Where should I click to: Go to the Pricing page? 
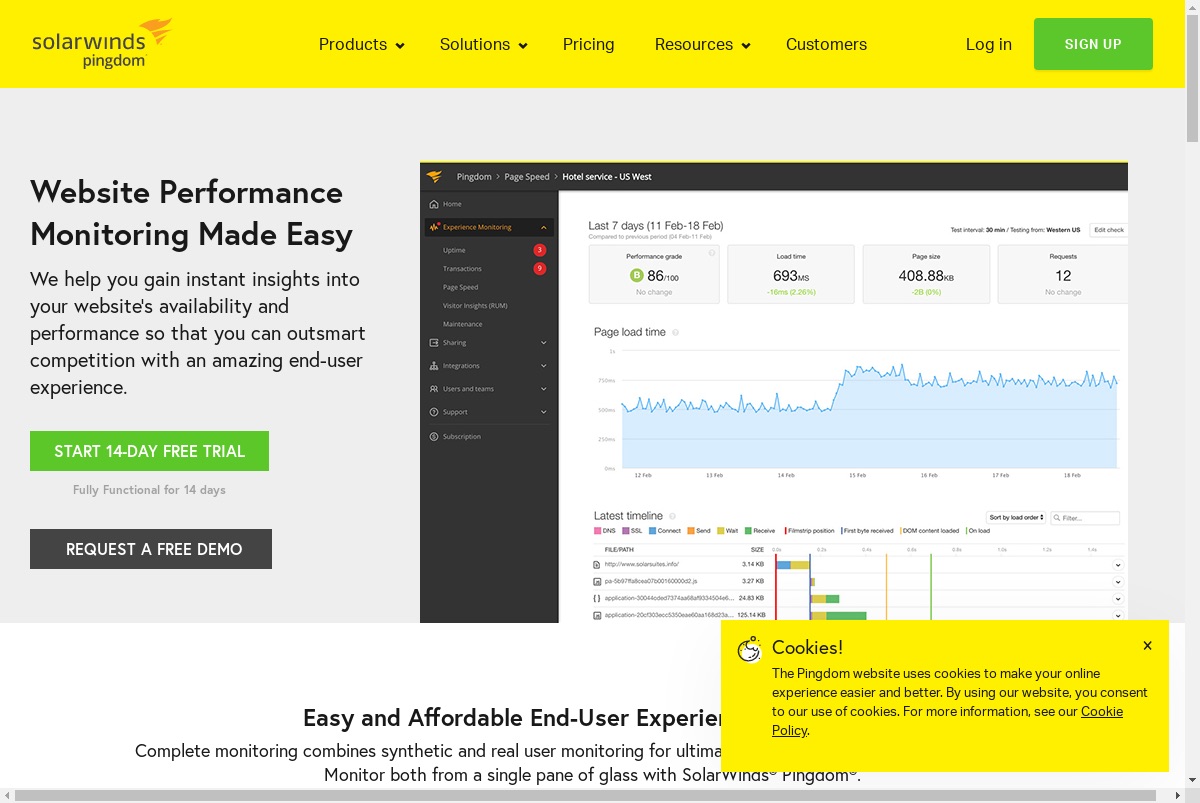(588, 44)
